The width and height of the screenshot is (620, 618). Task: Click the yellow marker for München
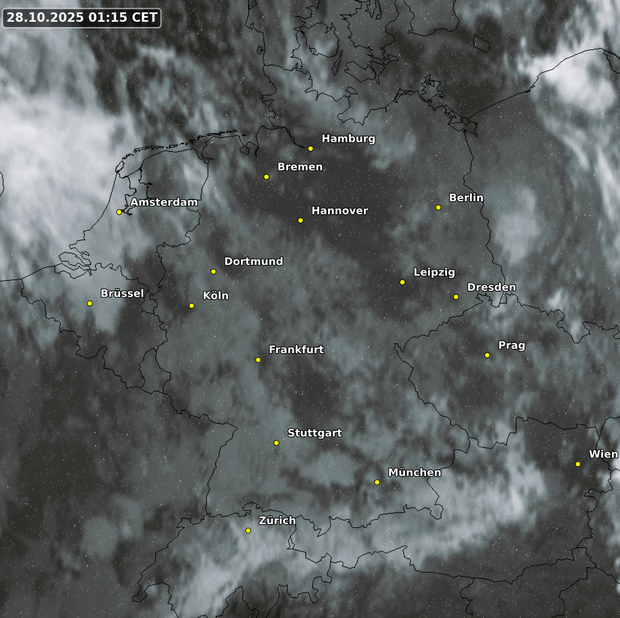coord(377,482)
